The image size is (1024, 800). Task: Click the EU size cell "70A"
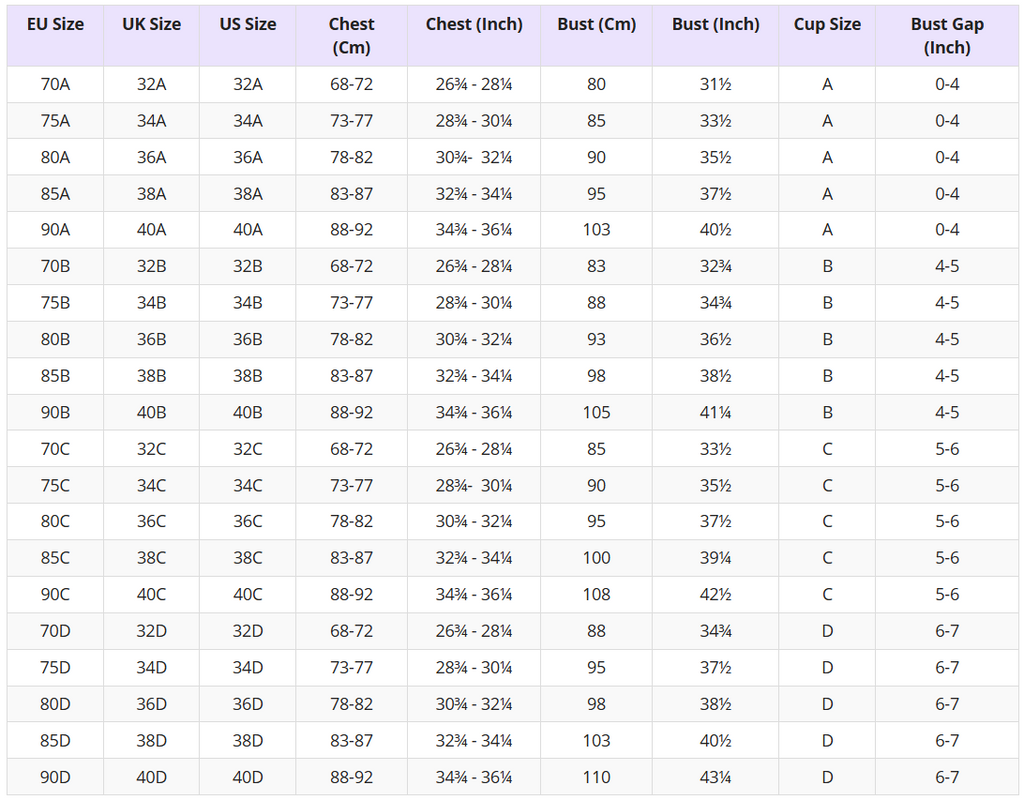coord(56,84)
